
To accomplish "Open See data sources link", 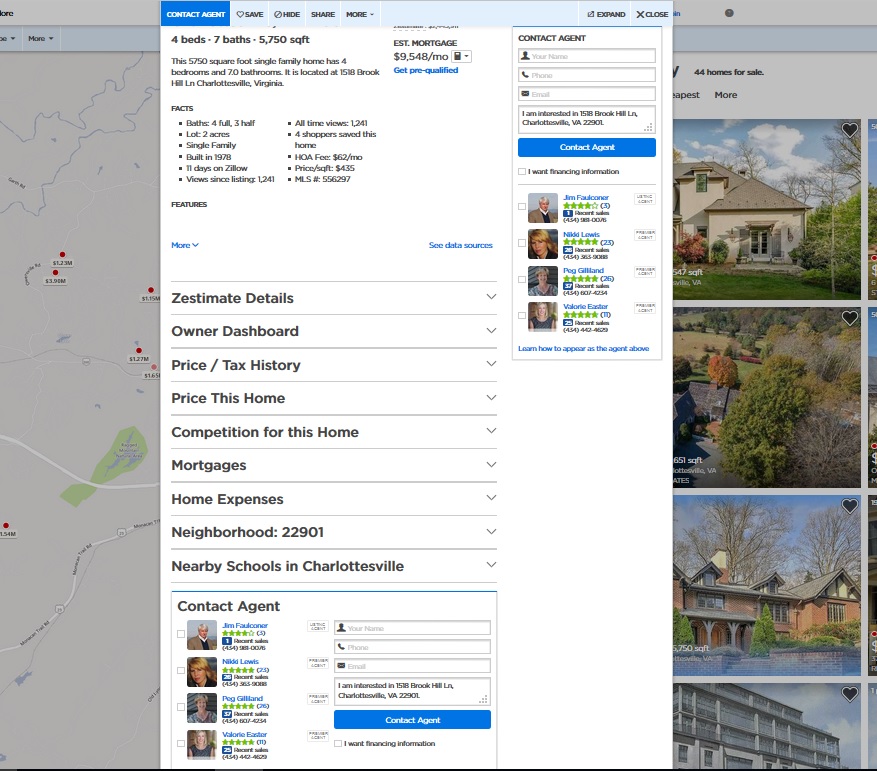I will [x=461, y=245].
